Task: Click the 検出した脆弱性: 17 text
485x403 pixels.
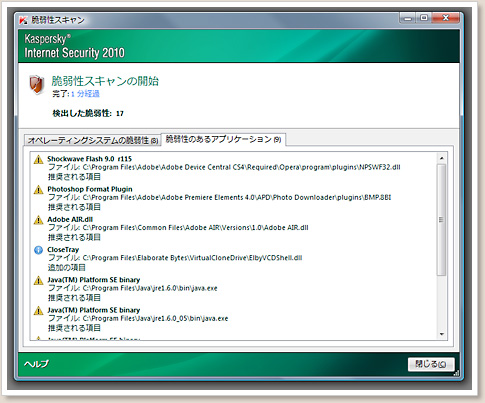Action: point(88,113)
